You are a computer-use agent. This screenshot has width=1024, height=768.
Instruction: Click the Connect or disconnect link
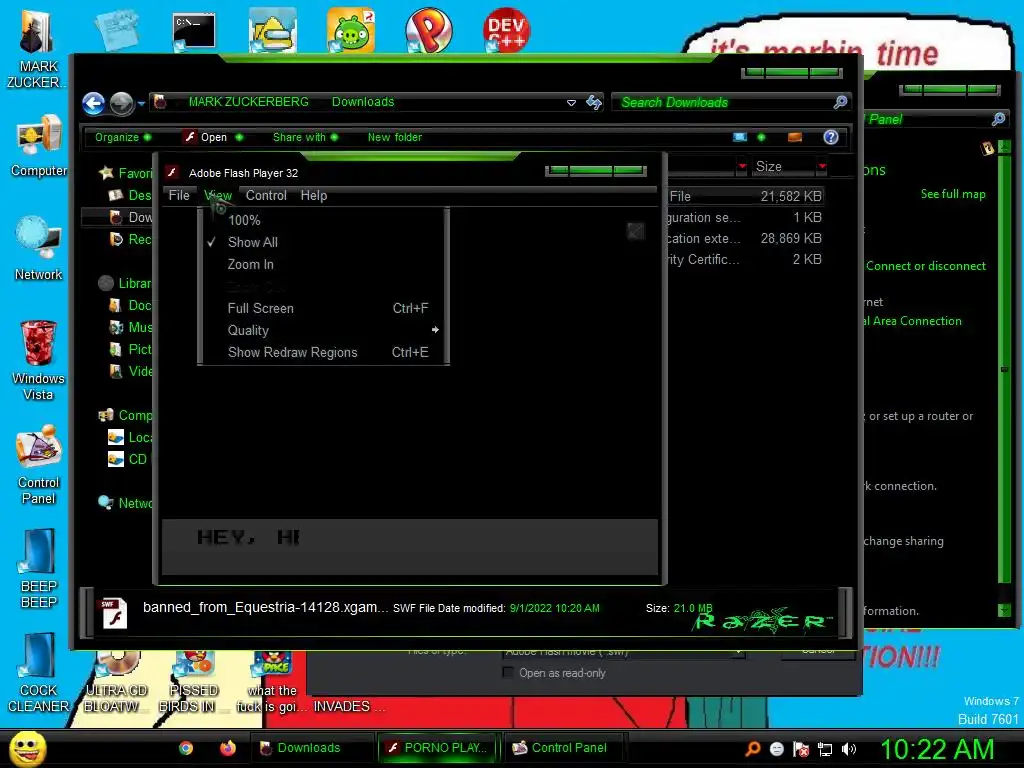[x=925, y=266]
